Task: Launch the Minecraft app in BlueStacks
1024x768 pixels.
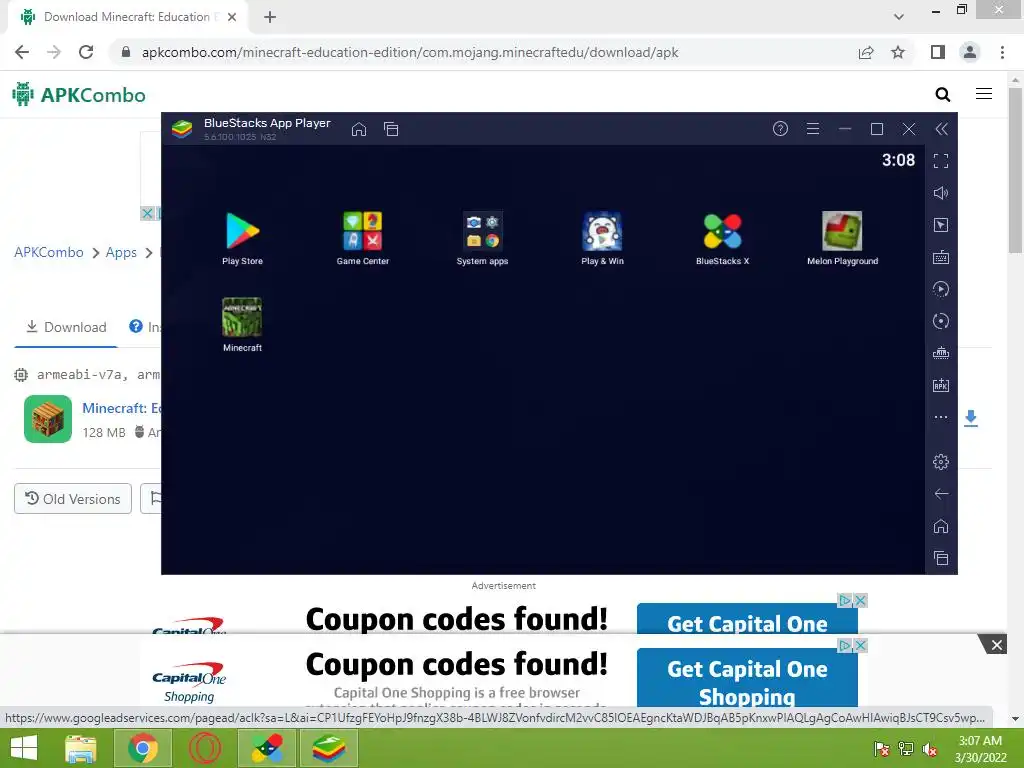Action: tap(242, 318)
